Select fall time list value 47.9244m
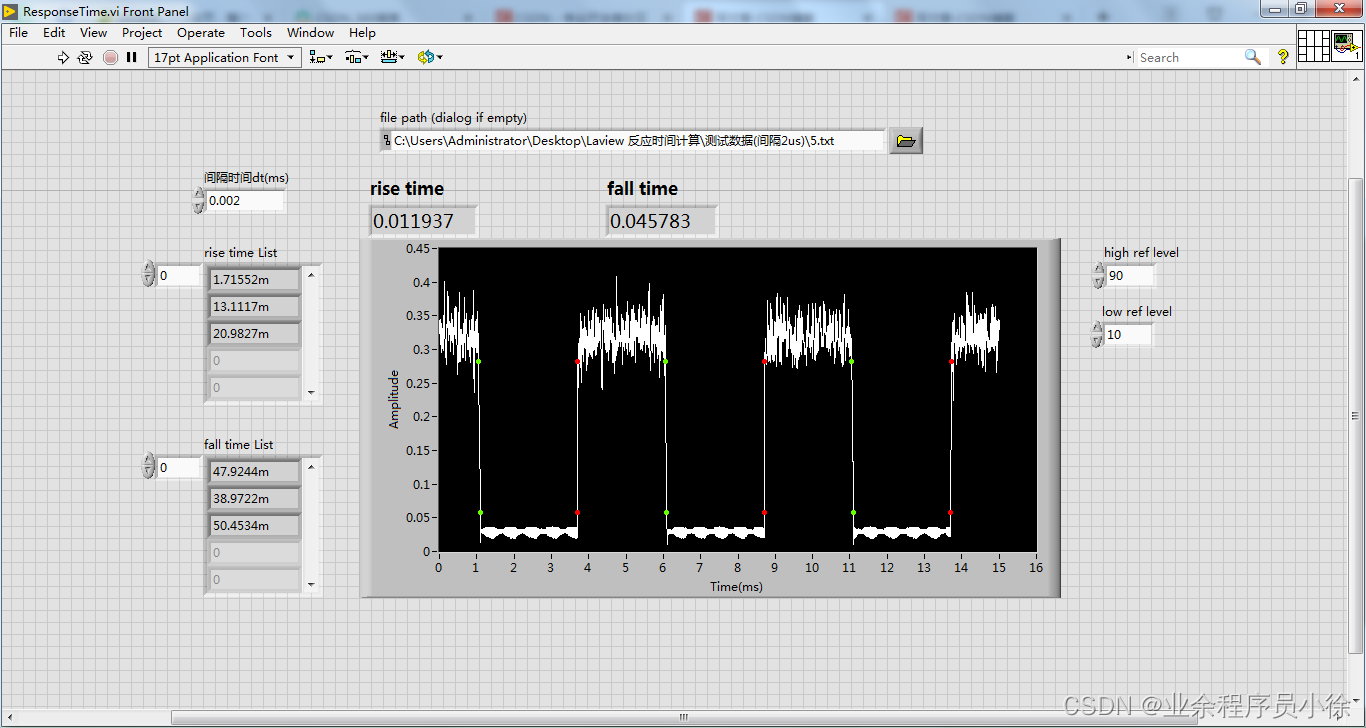The image size is (1366, 728). 254,472
